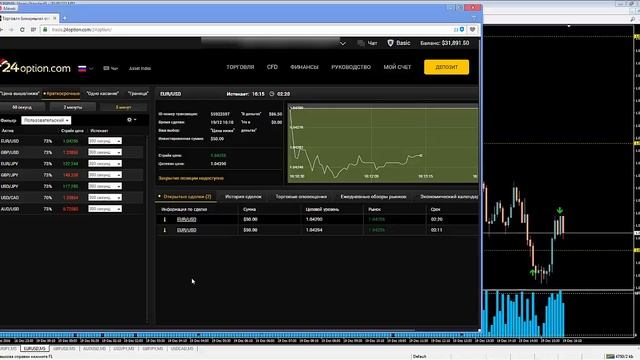The height and width of the screenshot is (360, 640).
Task: Open the speed dial grid icon
Action: point(33,29)
